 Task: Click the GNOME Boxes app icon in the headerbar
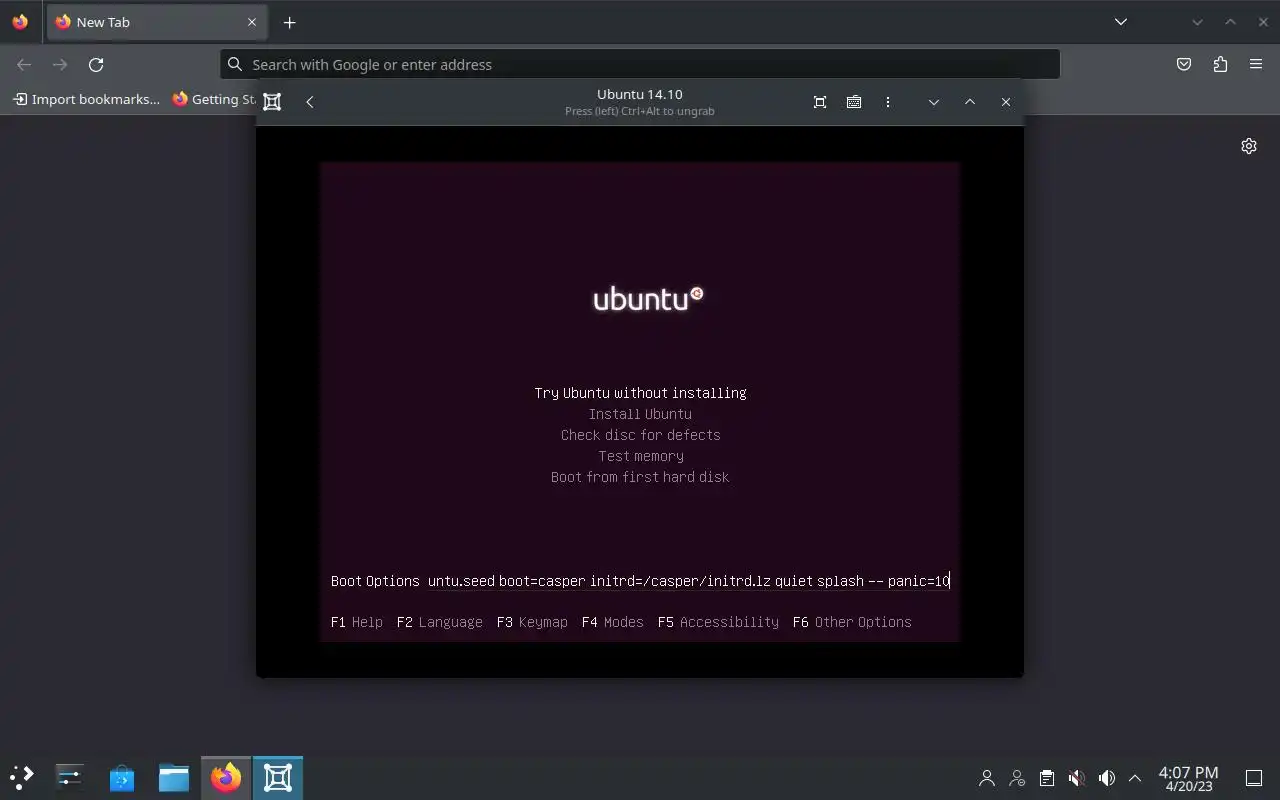[x=272, y=101]
